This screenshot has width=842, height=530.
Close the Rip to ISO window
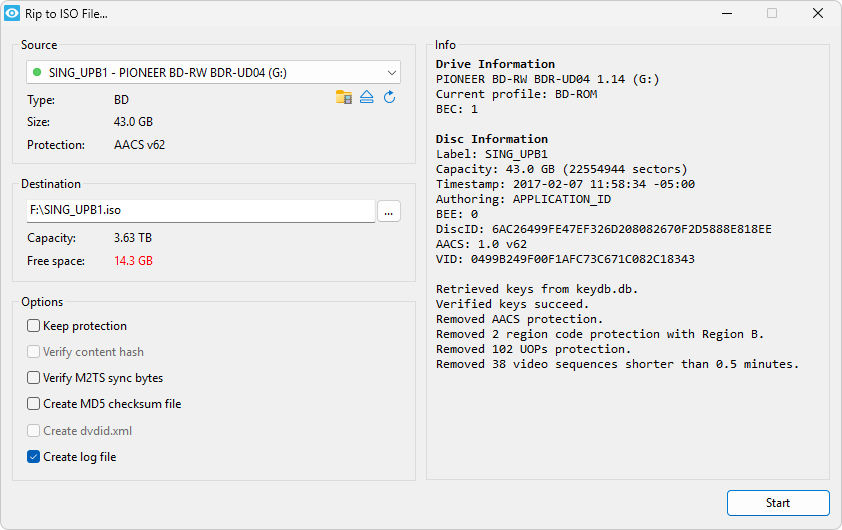[x=817, y=14]
